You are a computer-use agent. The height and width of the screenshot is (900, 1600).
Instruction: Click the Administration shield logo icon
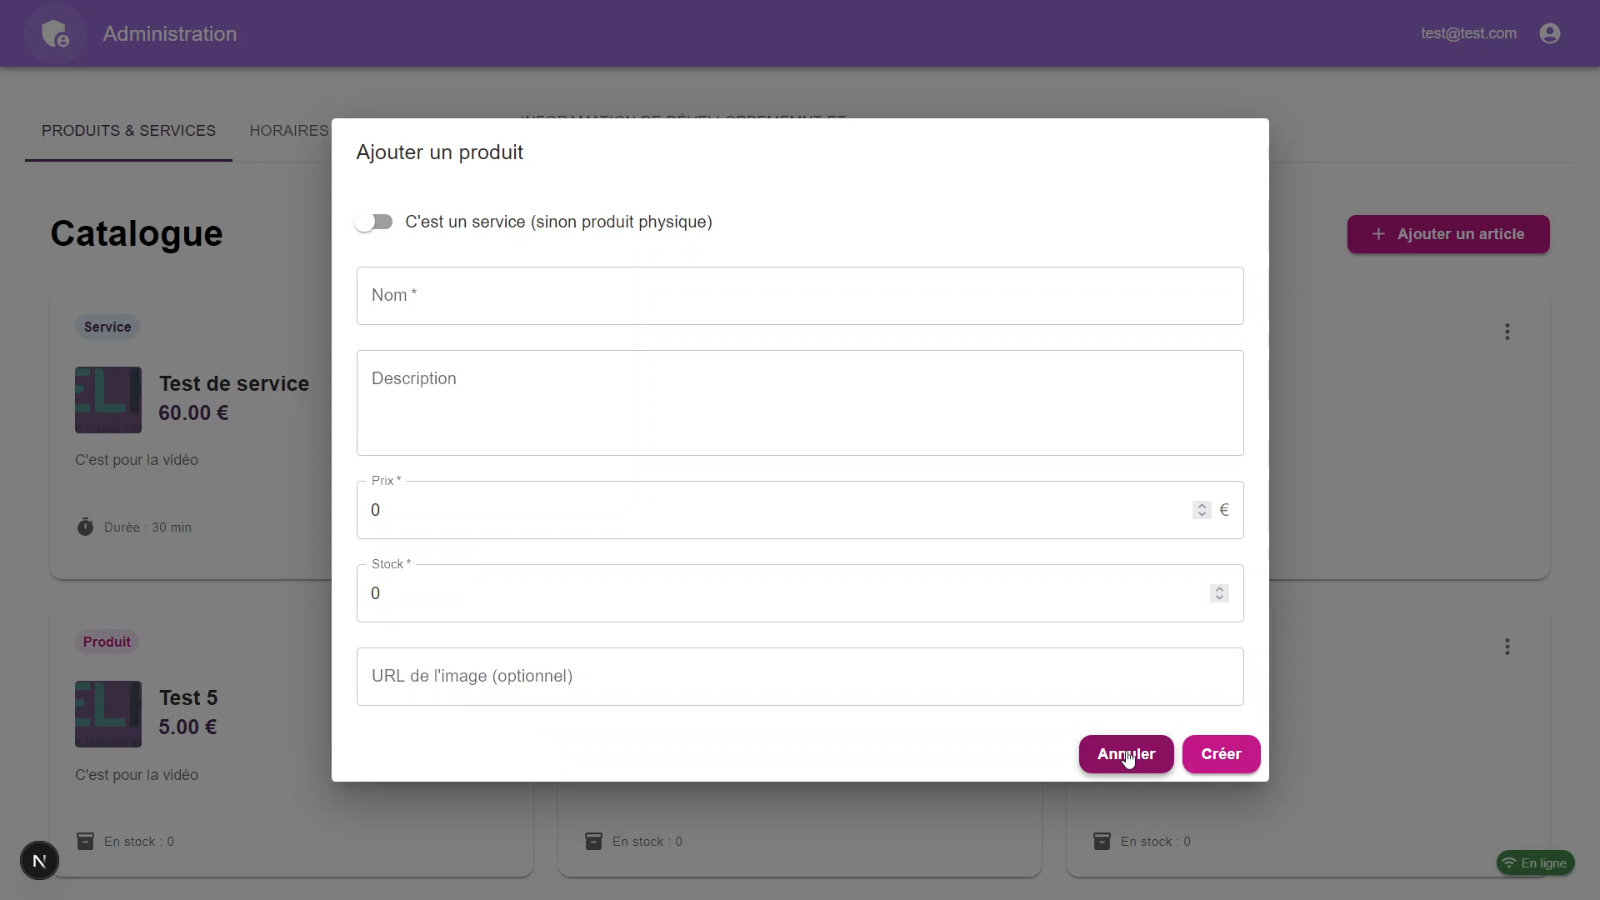click(55, 34)
